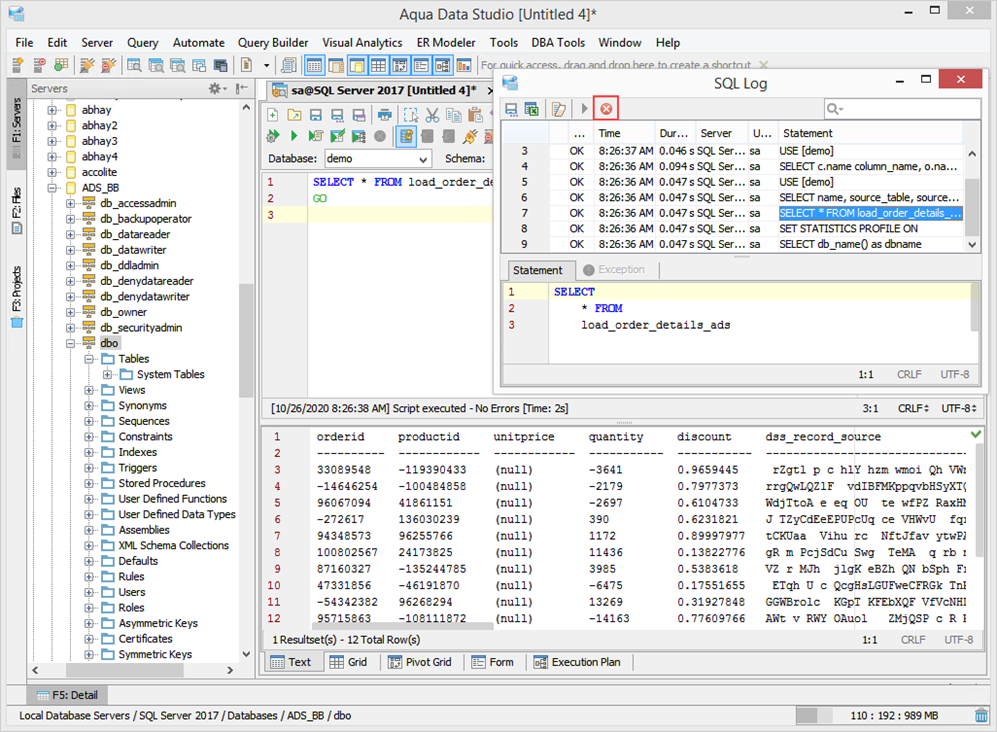Toggle the F2: Files side panel tab

16,211
